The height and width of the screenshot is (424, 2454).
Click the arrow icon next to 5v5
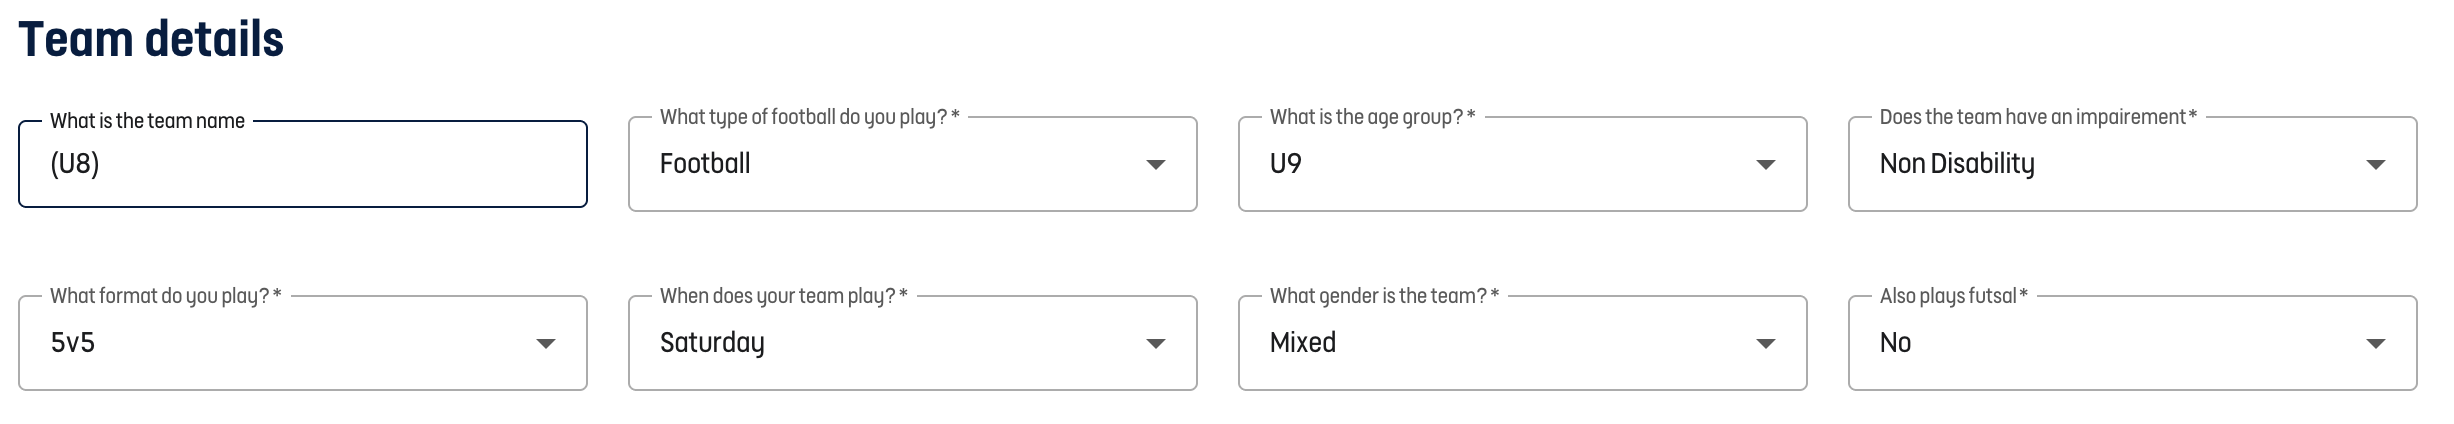point(545,343)
